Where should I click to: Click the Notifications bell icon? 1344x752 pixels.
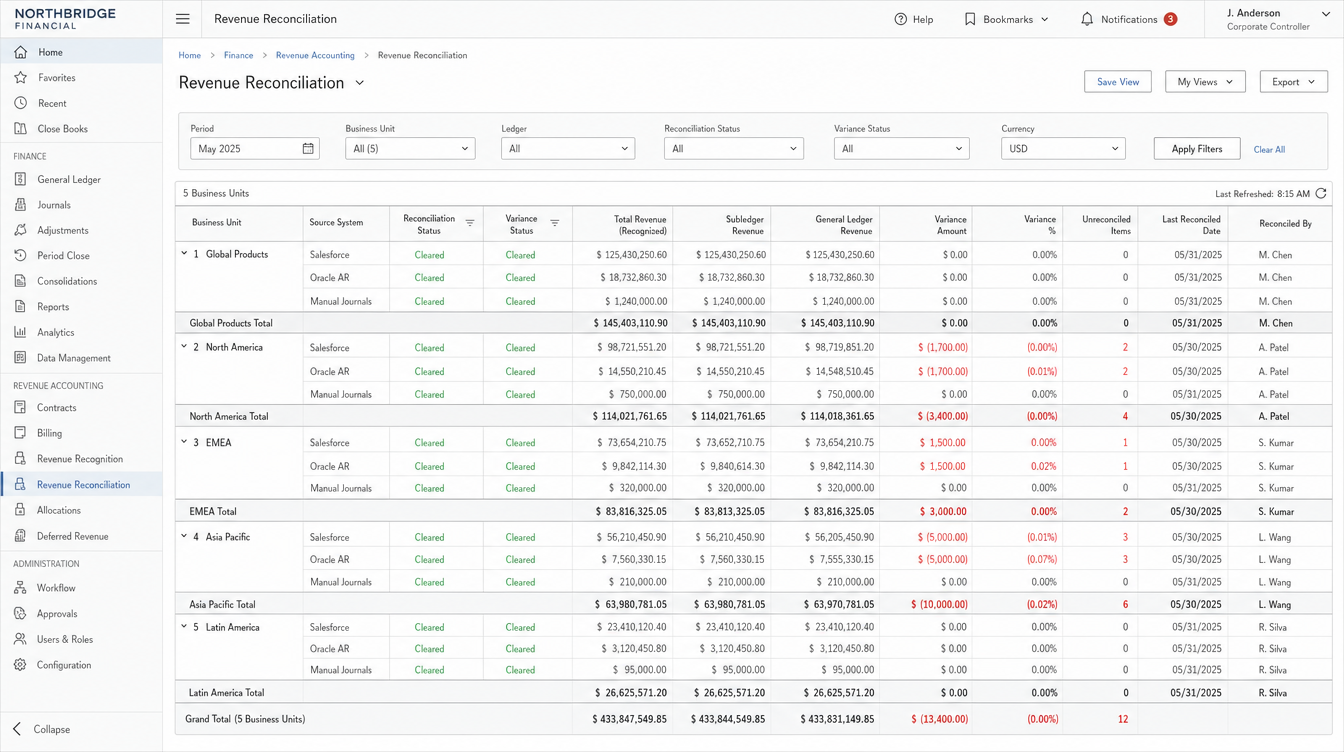1087,19
